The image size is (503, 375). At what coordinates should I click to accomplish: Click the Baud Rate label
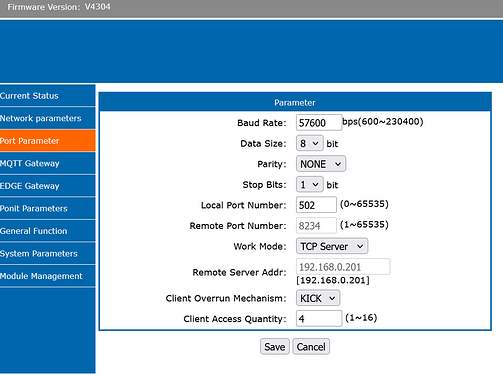pyautogui.click(x=262, y=123)
